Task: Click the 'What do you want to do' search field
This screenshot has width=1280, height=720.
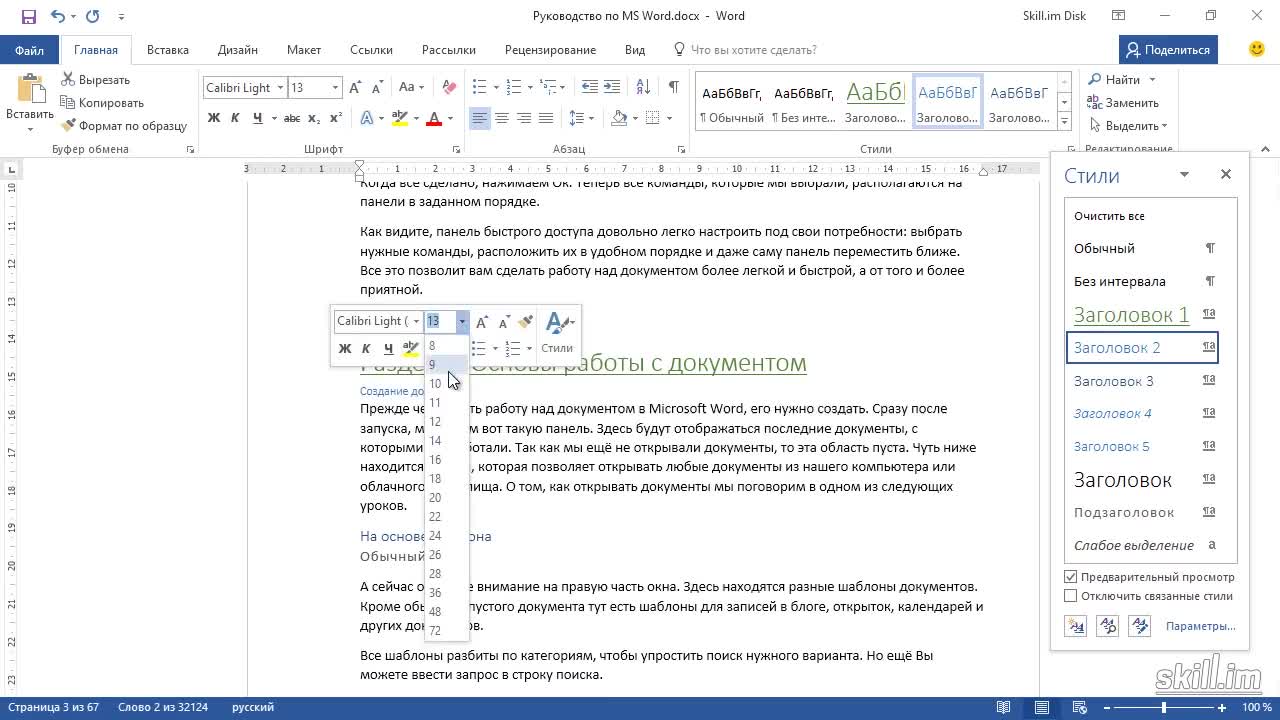Action: [753, 50]
